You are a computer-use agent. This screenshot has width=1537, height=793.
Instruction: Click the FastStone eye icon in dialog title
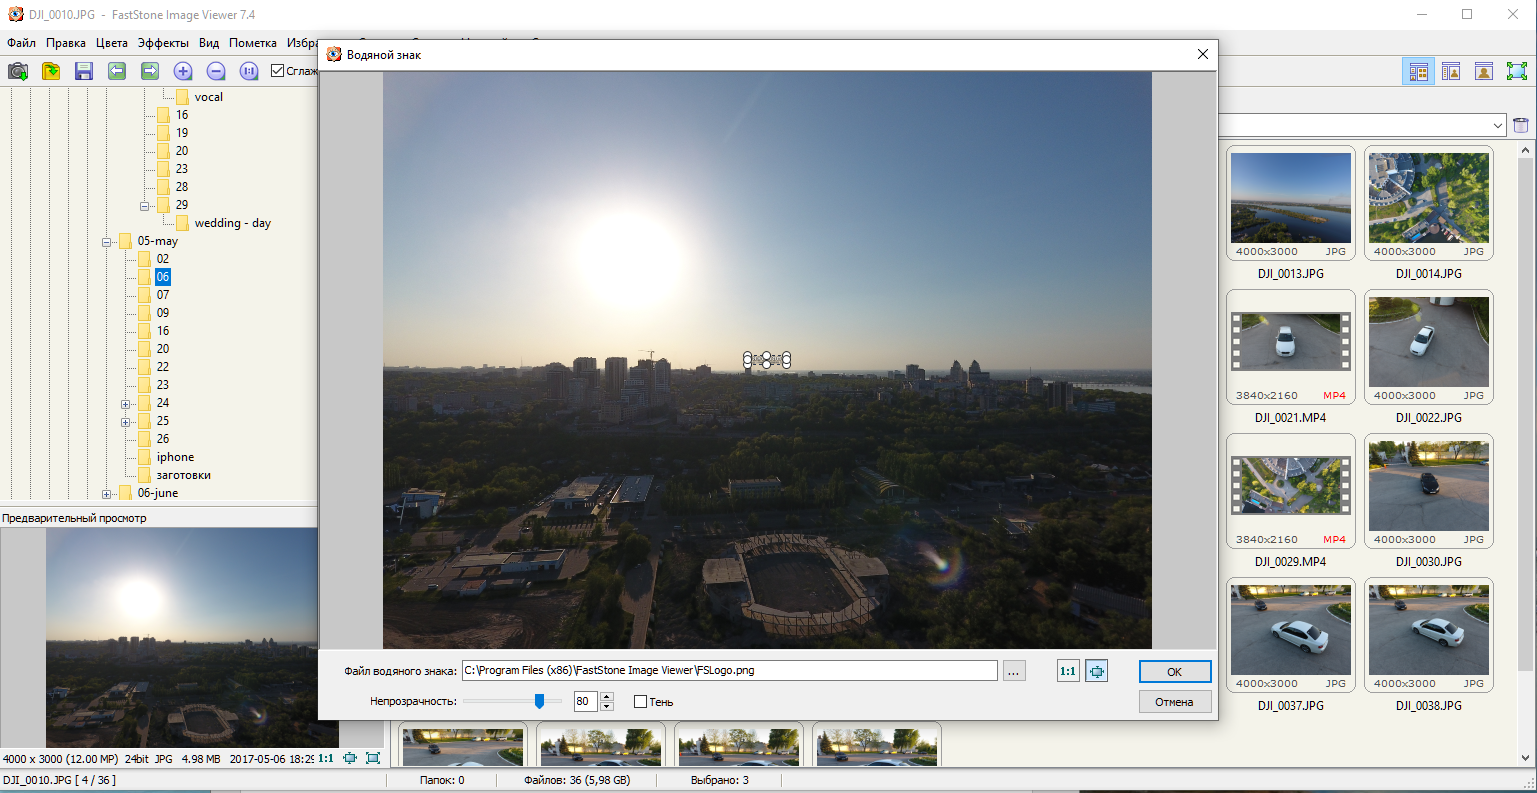[x=334, y=55]
